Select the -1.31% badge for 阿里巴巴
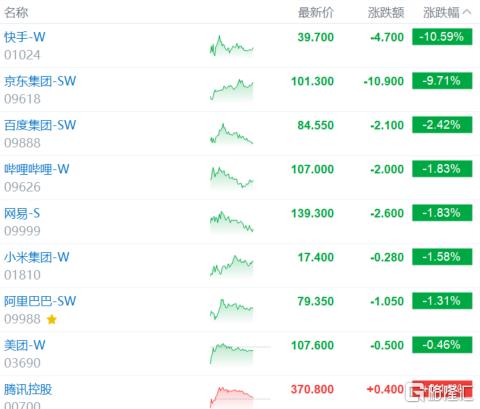Screen dimensions: 480x409 point(442,301)
